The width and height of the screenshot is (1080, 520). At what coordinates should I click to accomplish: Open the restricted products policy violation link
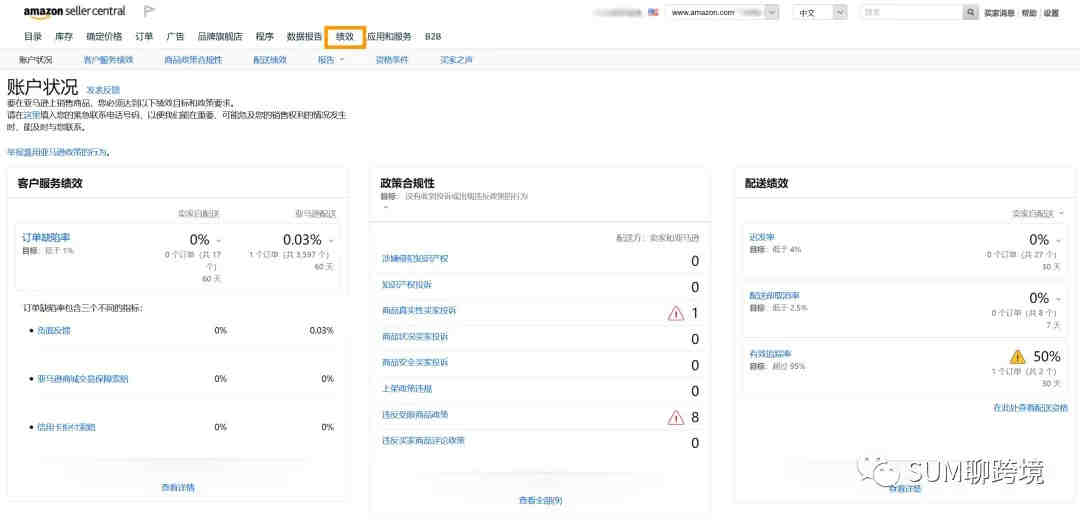[x=415, y=414]
